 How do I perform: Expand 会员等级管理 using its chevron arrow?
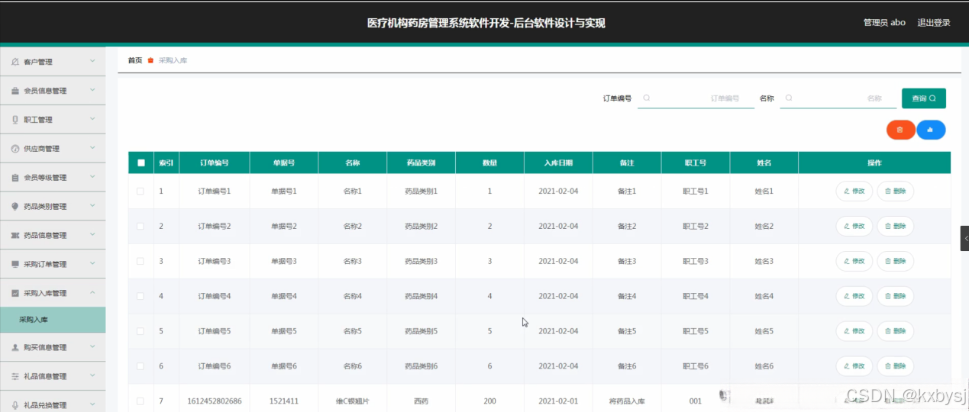(92, 177)
